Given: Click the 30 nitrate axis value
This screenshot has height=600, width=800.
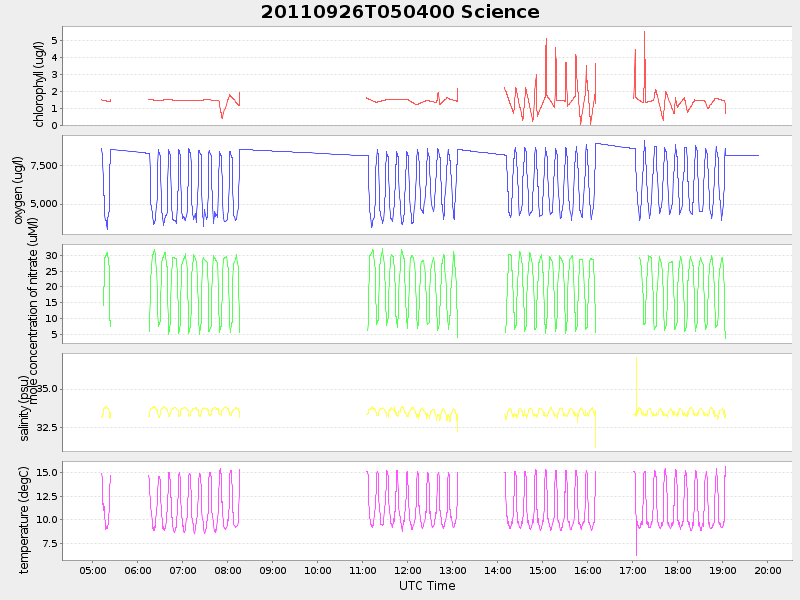Looking at the screenshot, I should tap(52, 255).
